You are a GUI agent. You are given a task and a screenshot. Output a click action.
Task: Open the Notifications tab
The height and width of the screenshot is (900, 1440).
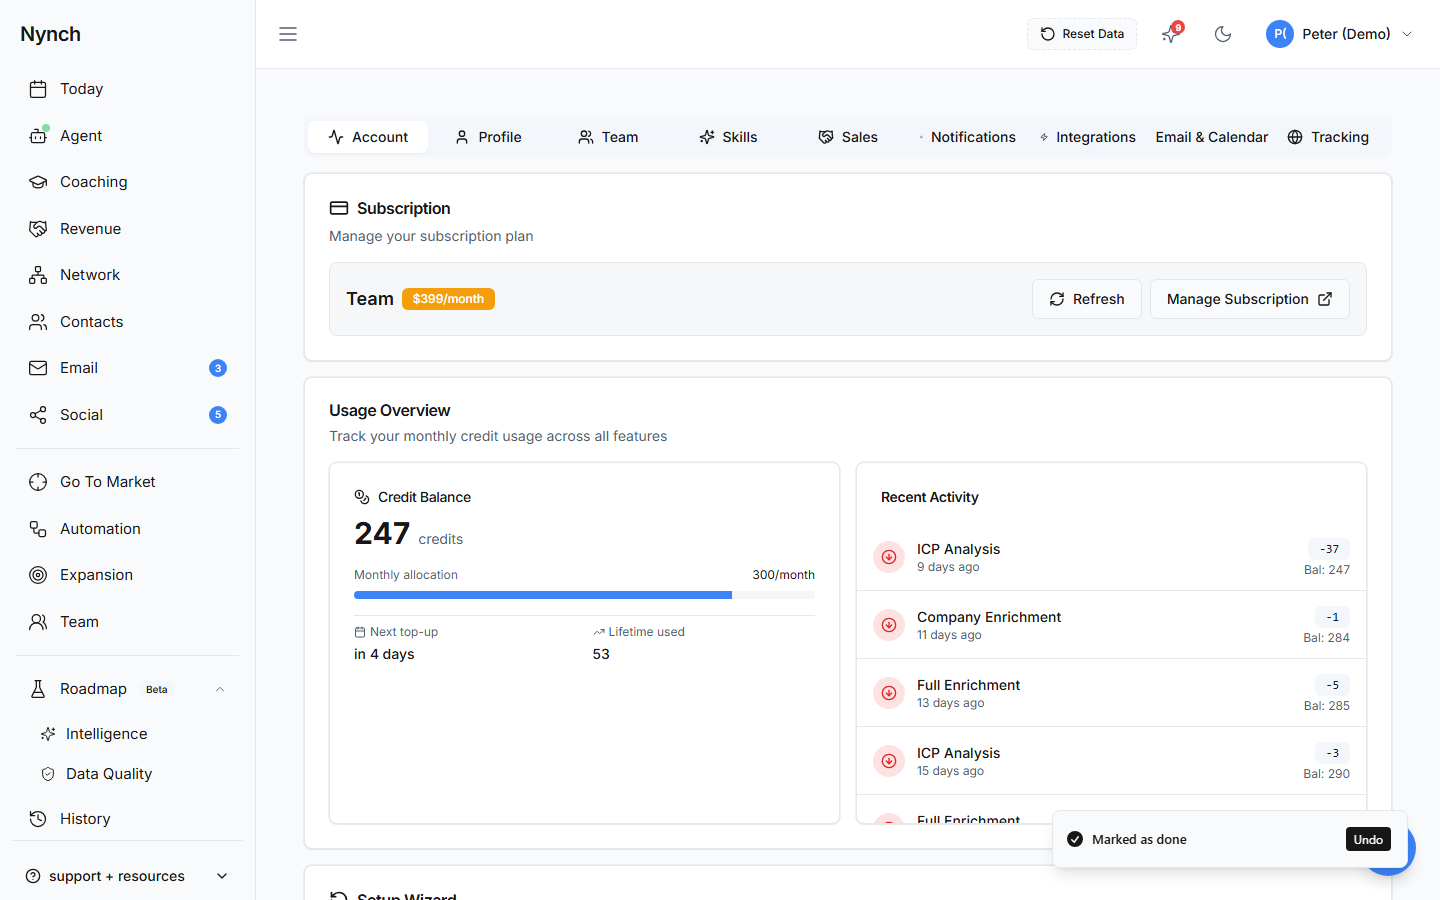(x=967, y=137)
